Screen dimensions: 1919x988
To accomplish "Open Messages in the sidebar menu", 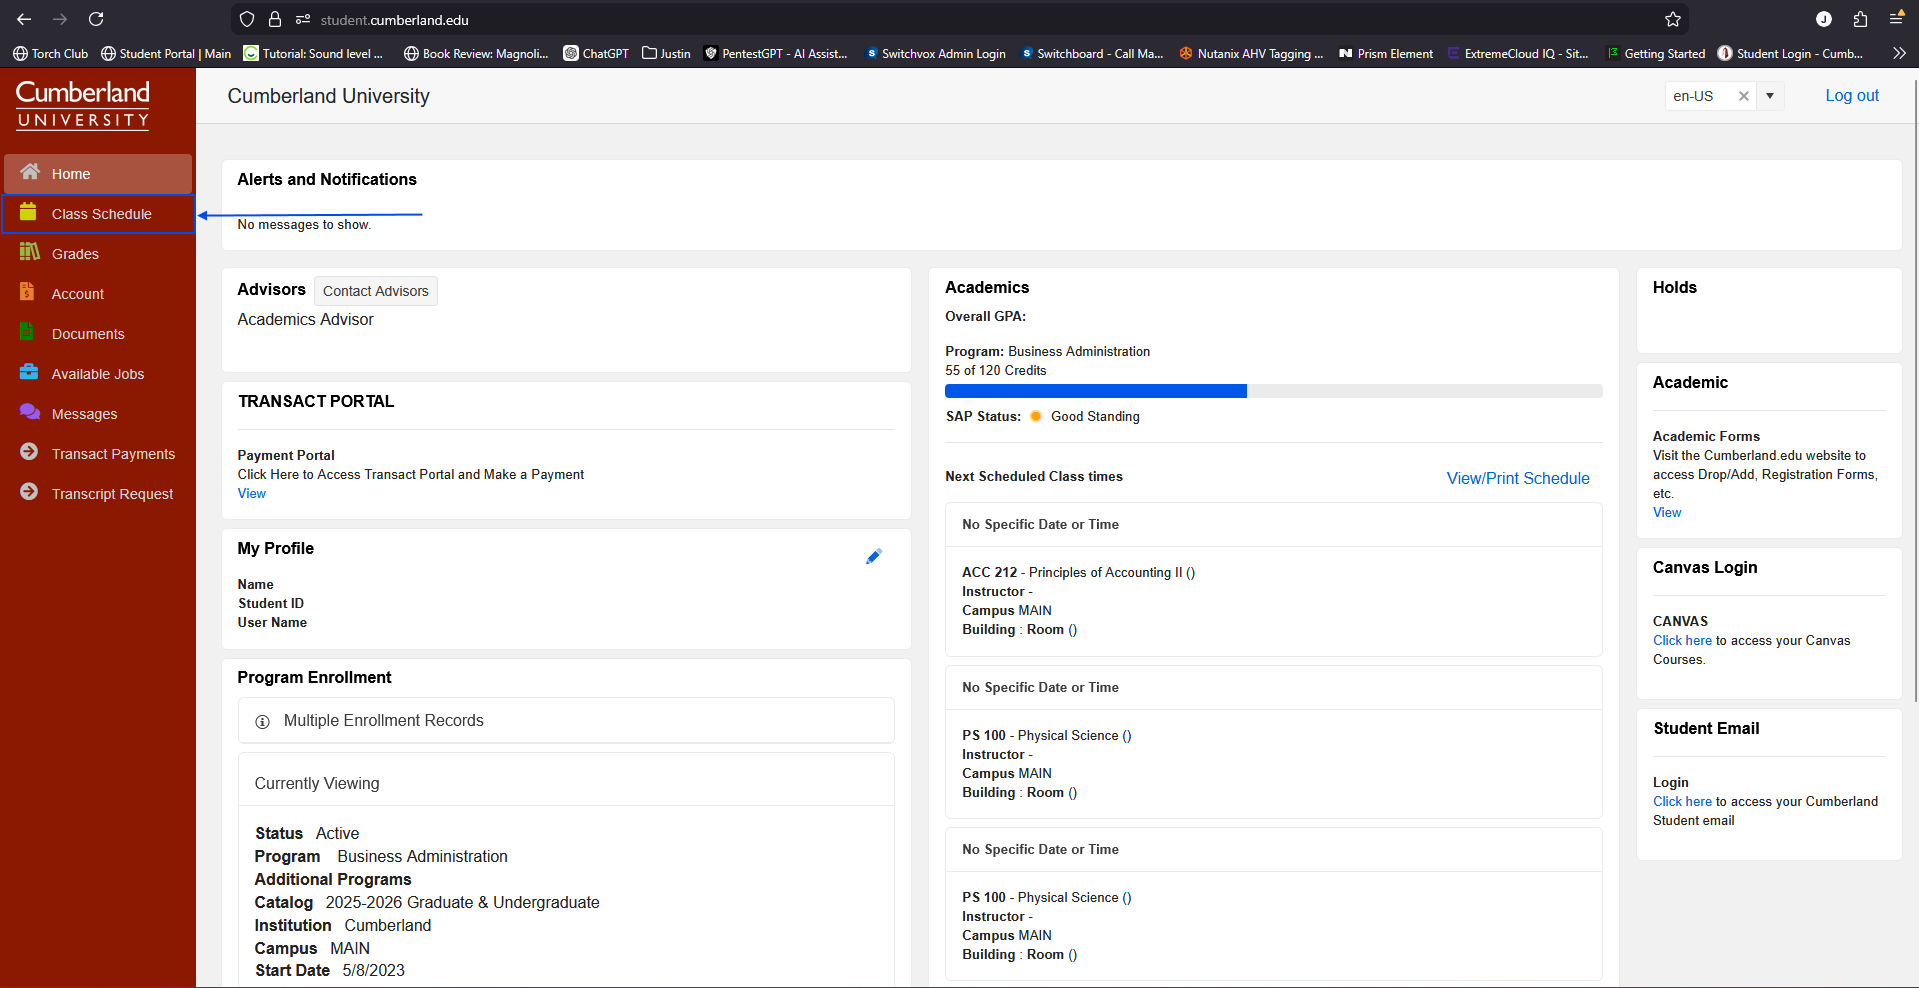I will pos(98,414).
